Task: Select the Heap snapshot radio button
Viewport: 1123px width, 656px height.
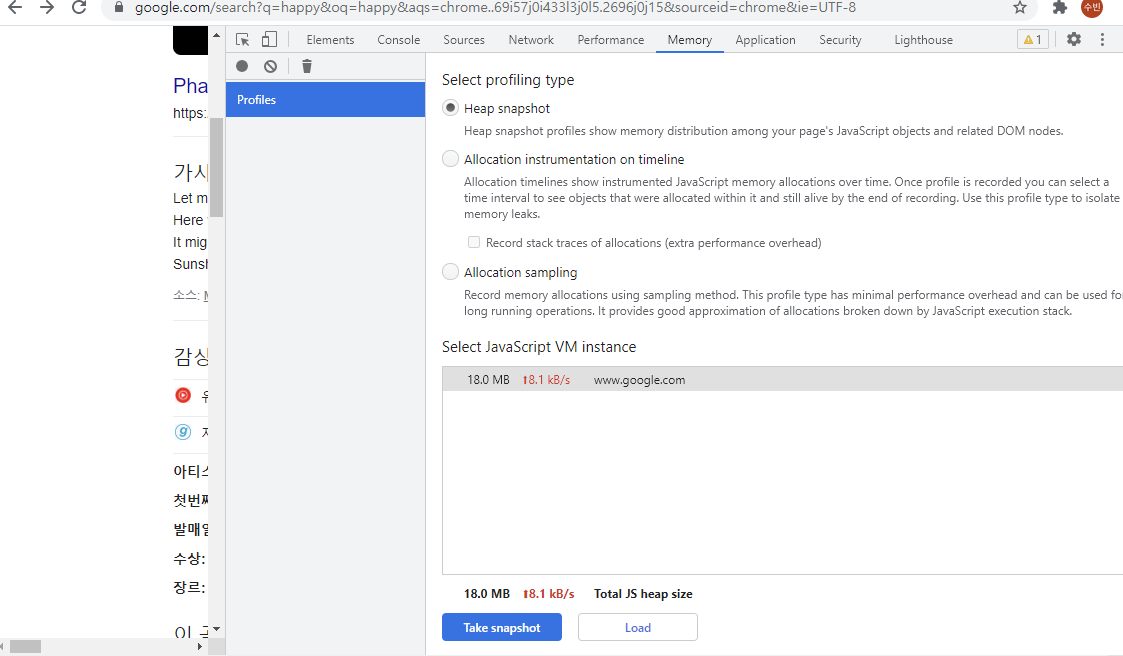Action: tap(450, 107)
